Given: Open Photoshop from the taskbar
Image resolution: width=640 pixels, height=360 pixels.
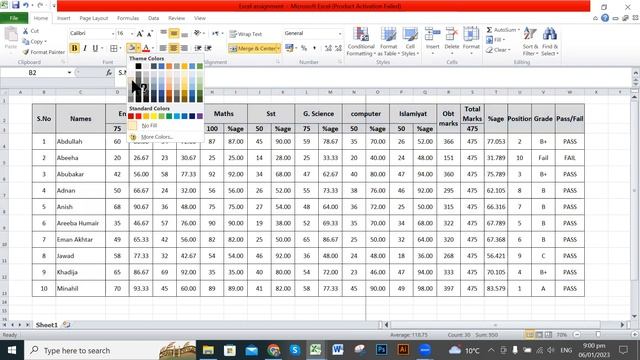Looking at the screenshot, I should point(382,350).
